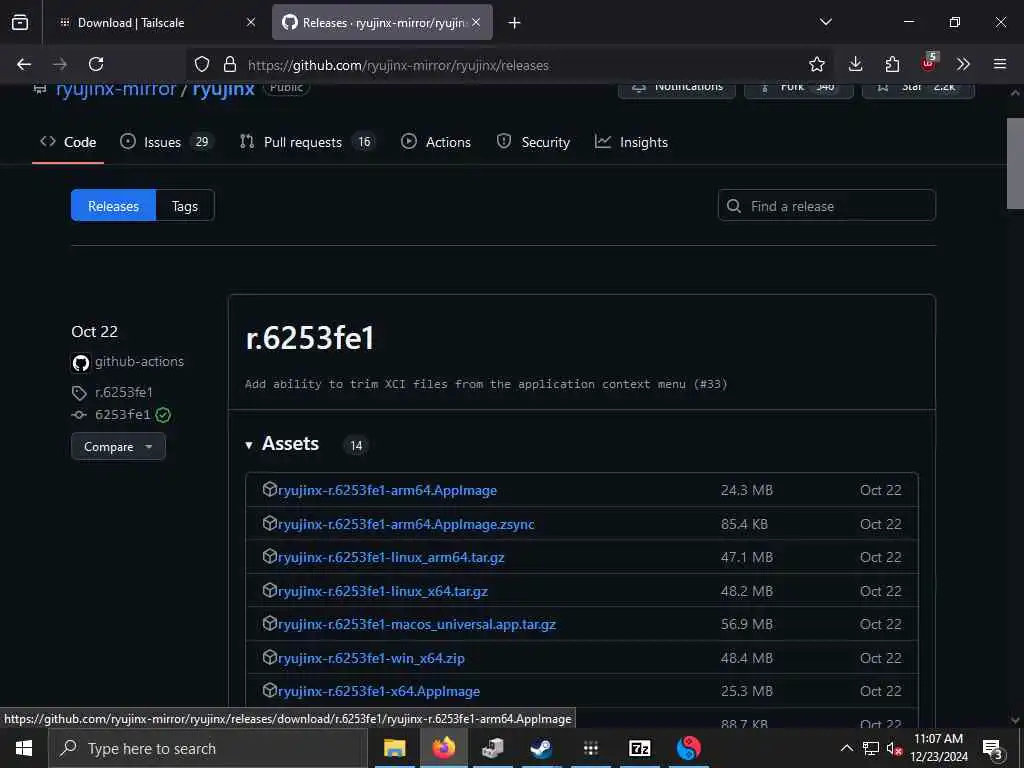Image resolution: width=1024 pixels, height=768 pixels.
Task: Click the tracking protection shield icon
Action: pos(202,64)
